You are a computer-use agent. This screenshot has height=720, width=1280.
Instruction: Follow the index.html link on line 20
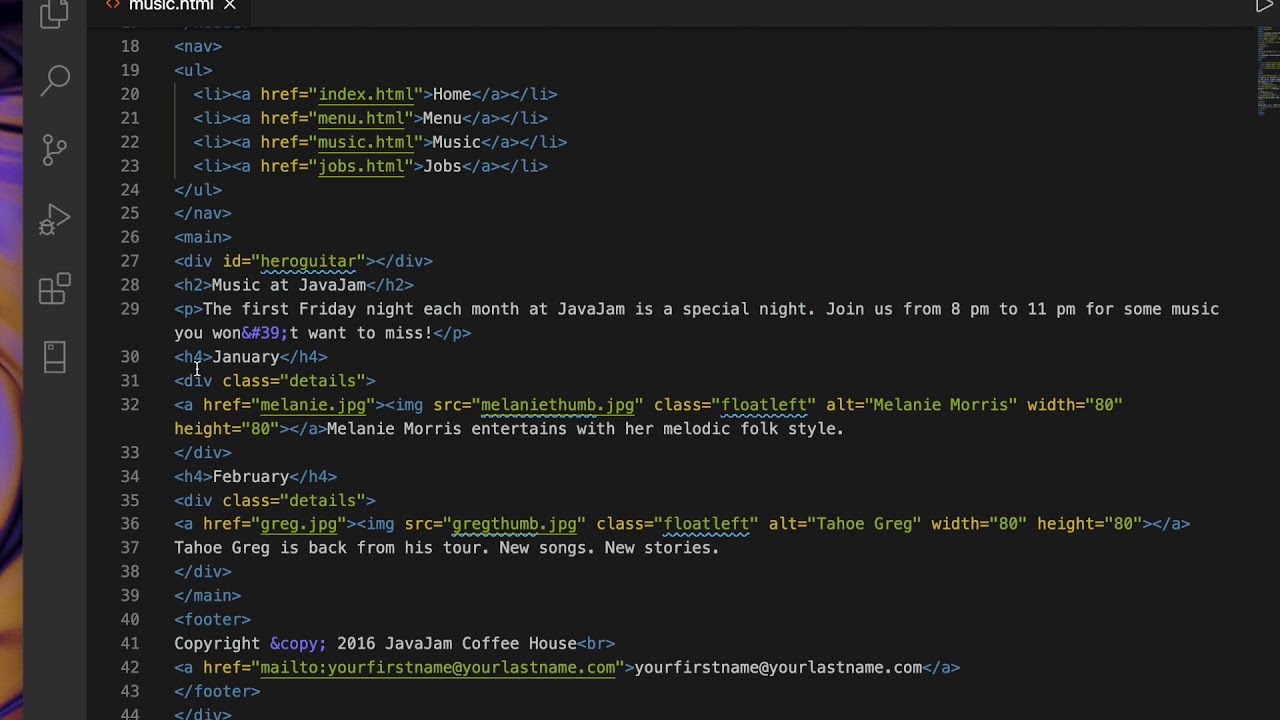click(365, 94)
